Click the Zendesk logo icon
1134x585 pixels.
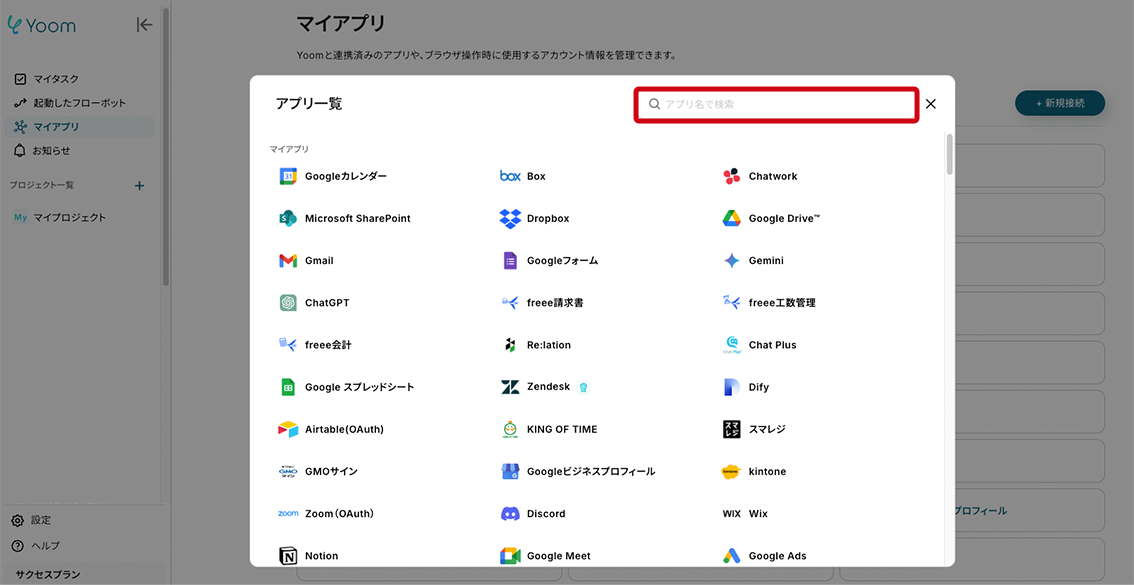(x=510, y=387)
